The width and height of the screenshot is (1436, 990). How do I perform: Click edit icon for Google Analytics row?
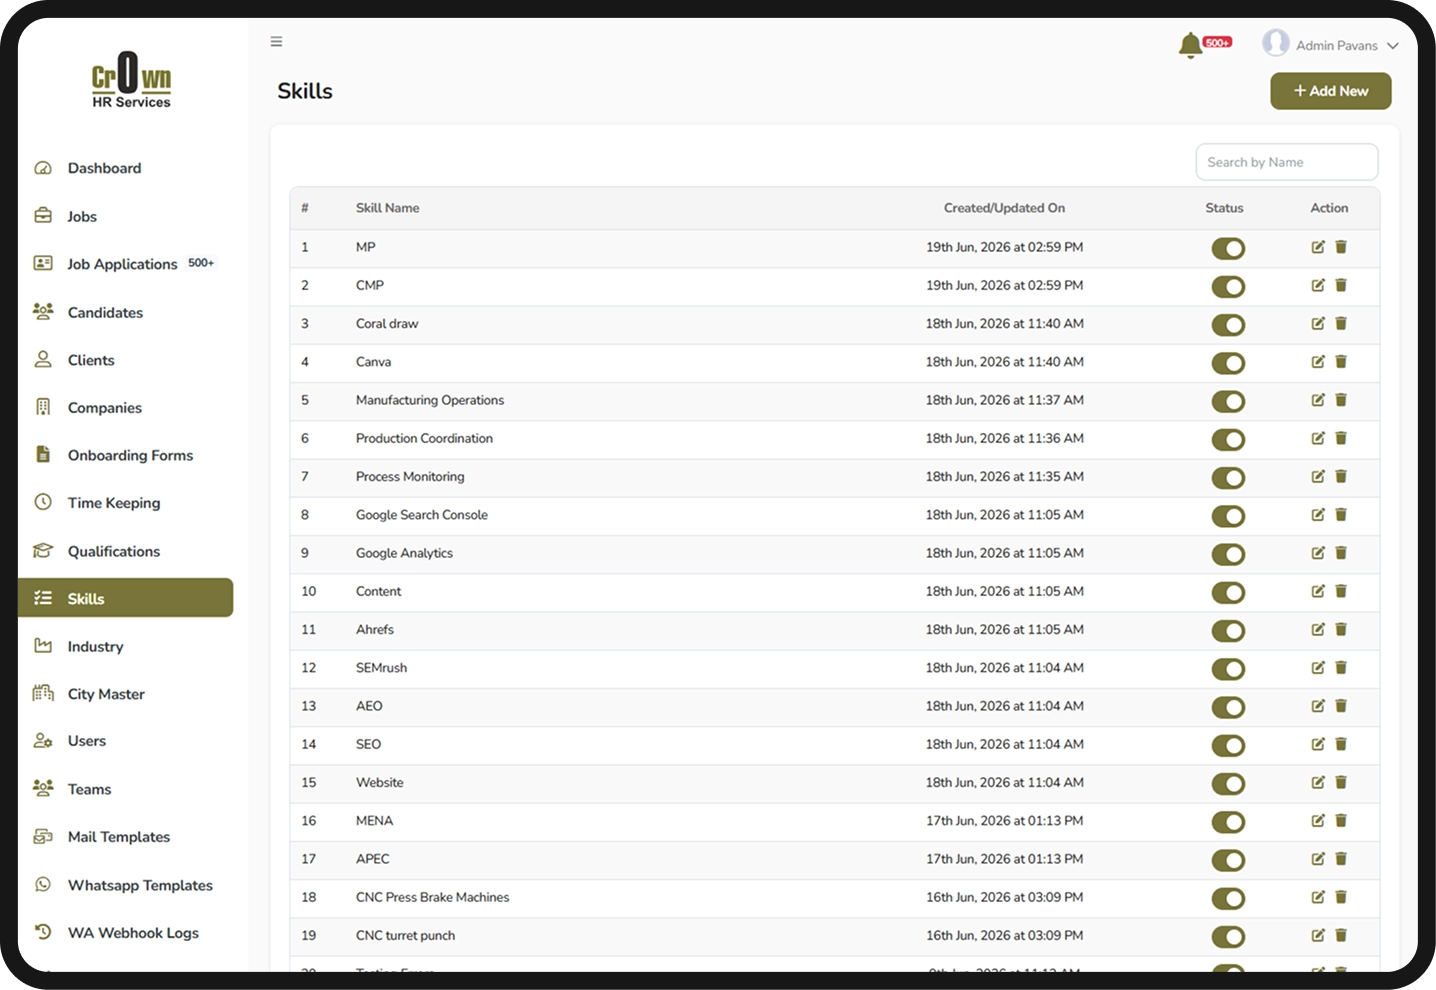pos(1318,553)
